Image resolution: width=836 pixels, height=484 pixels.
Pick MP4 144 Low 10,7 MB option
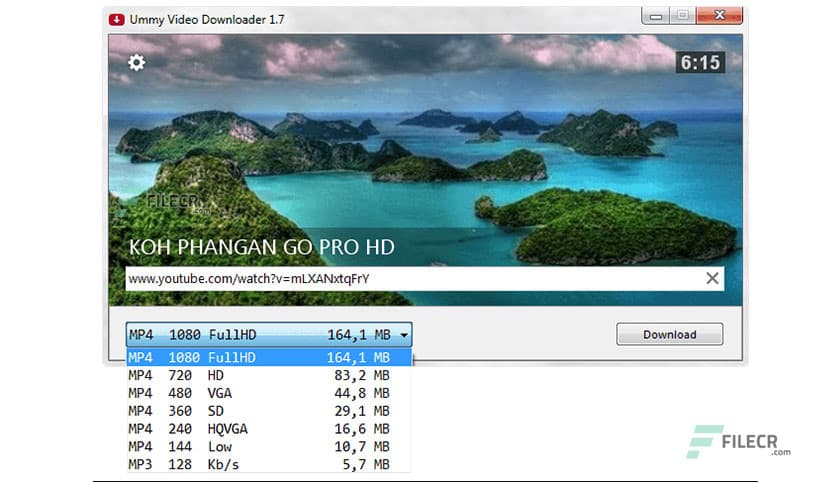point(269,447)
